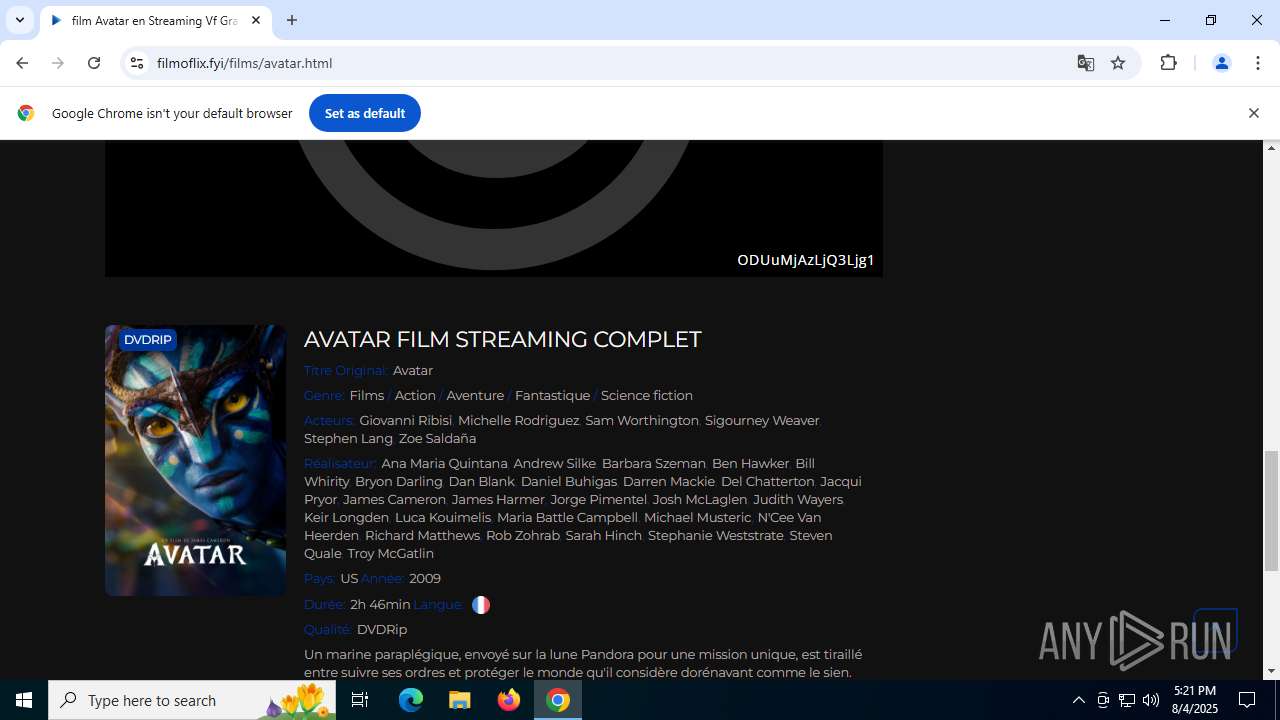Open the notification center icon

click(x=1248, y=700)
